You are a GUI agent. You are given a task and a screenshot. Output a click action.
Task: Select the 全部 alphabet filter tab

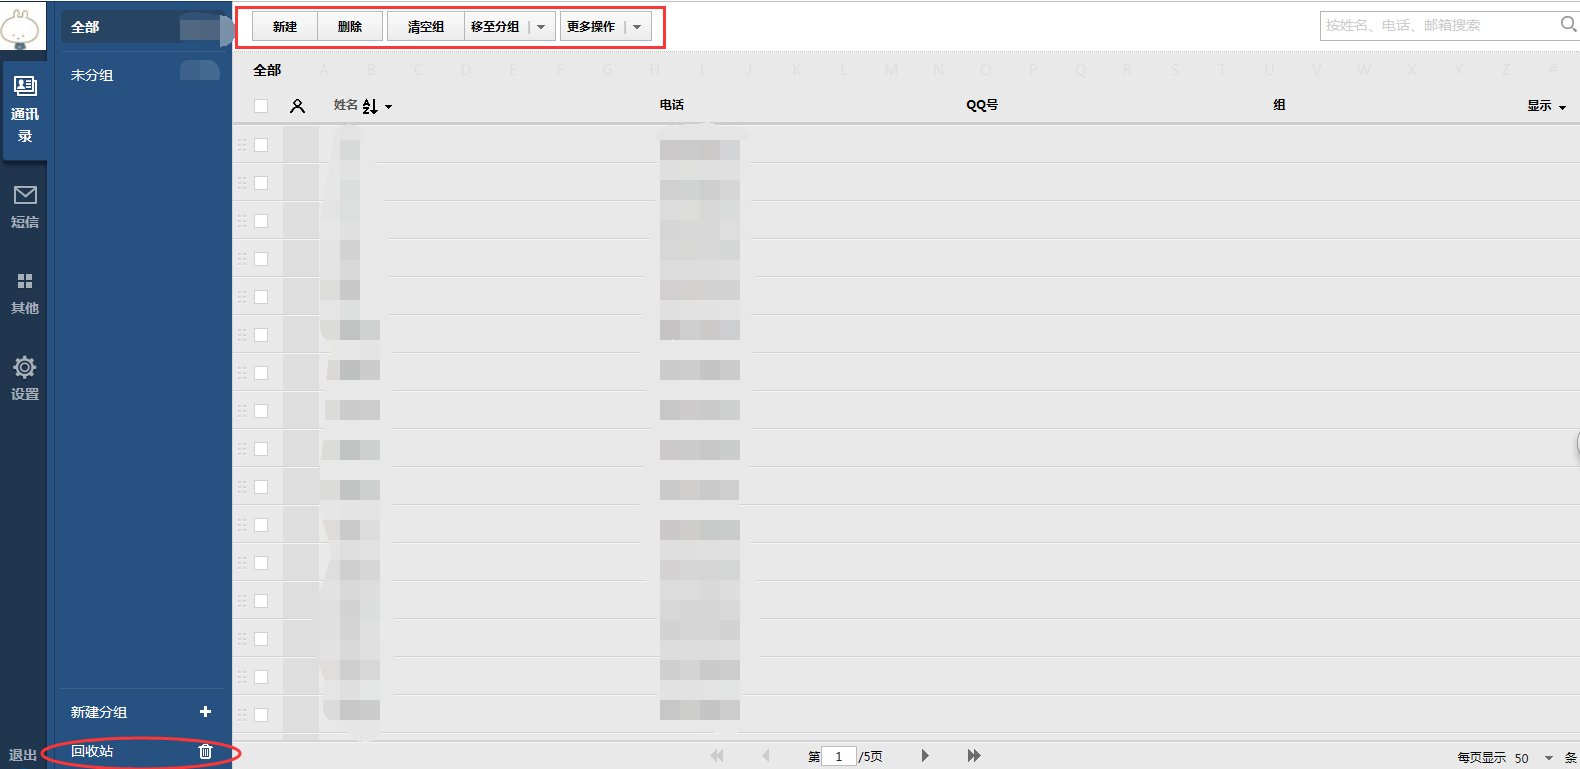tap(267, 70)
